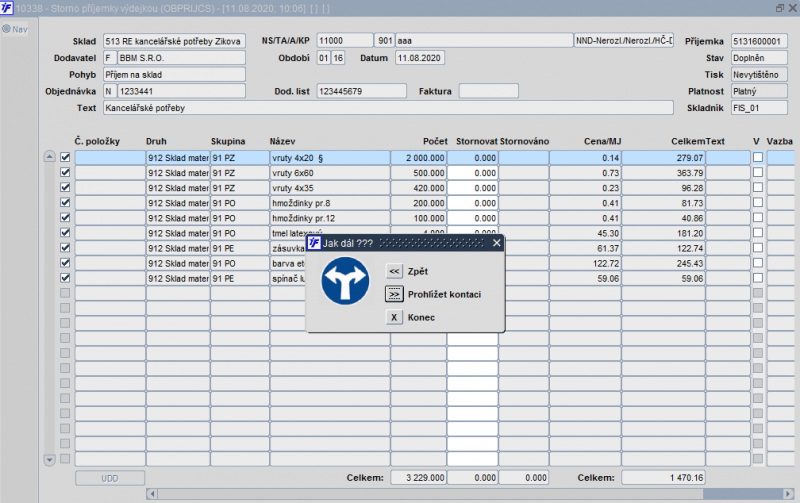Click the Počet cell 2 000.000

coord(418,158)
